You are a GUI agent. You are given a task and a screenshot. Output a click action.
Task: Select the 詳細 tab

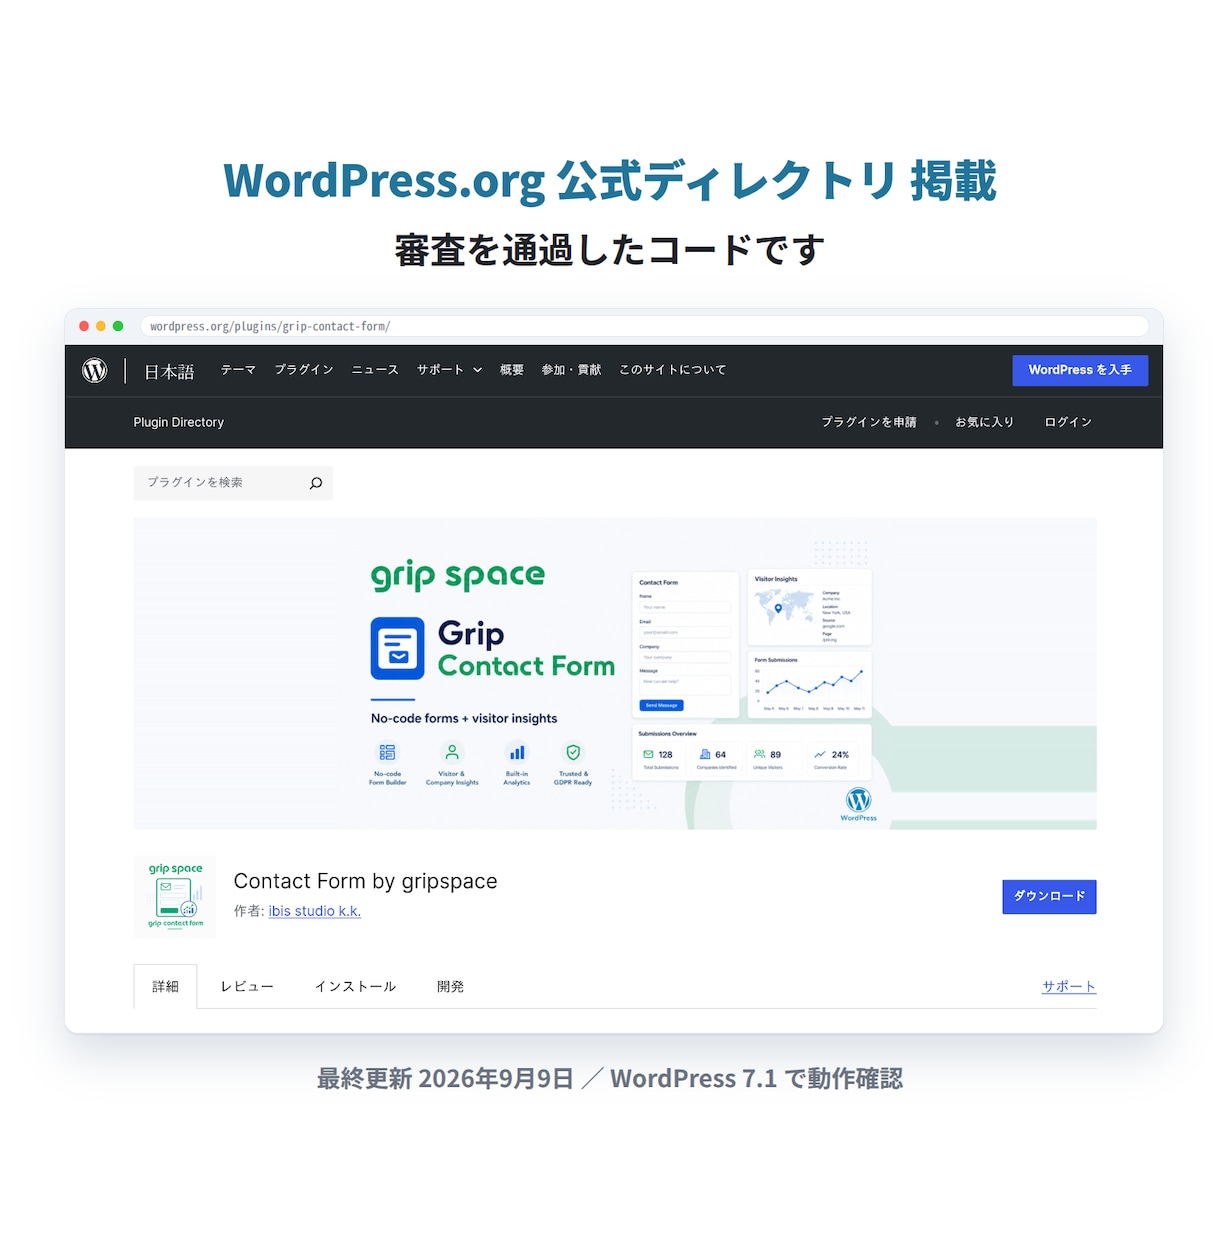click(x=165, y=986)
